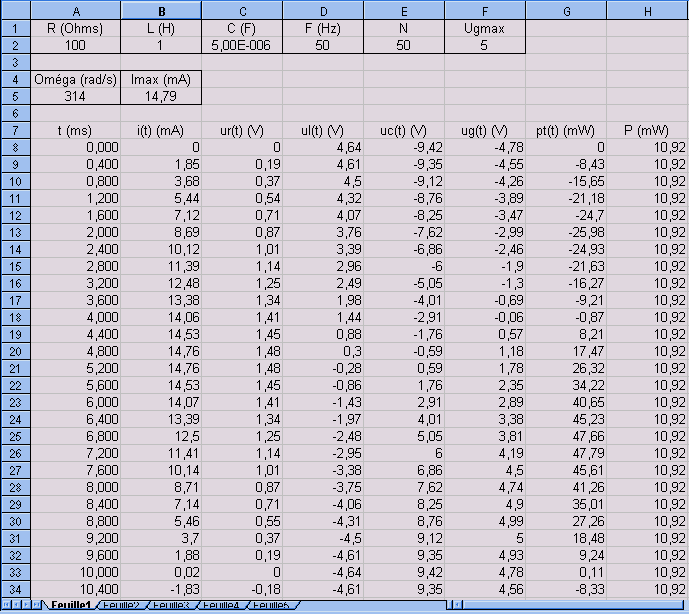This screenshot has width=689, height=614.
Task: Click the Oméga value cell 314
Action: [75, 97]
